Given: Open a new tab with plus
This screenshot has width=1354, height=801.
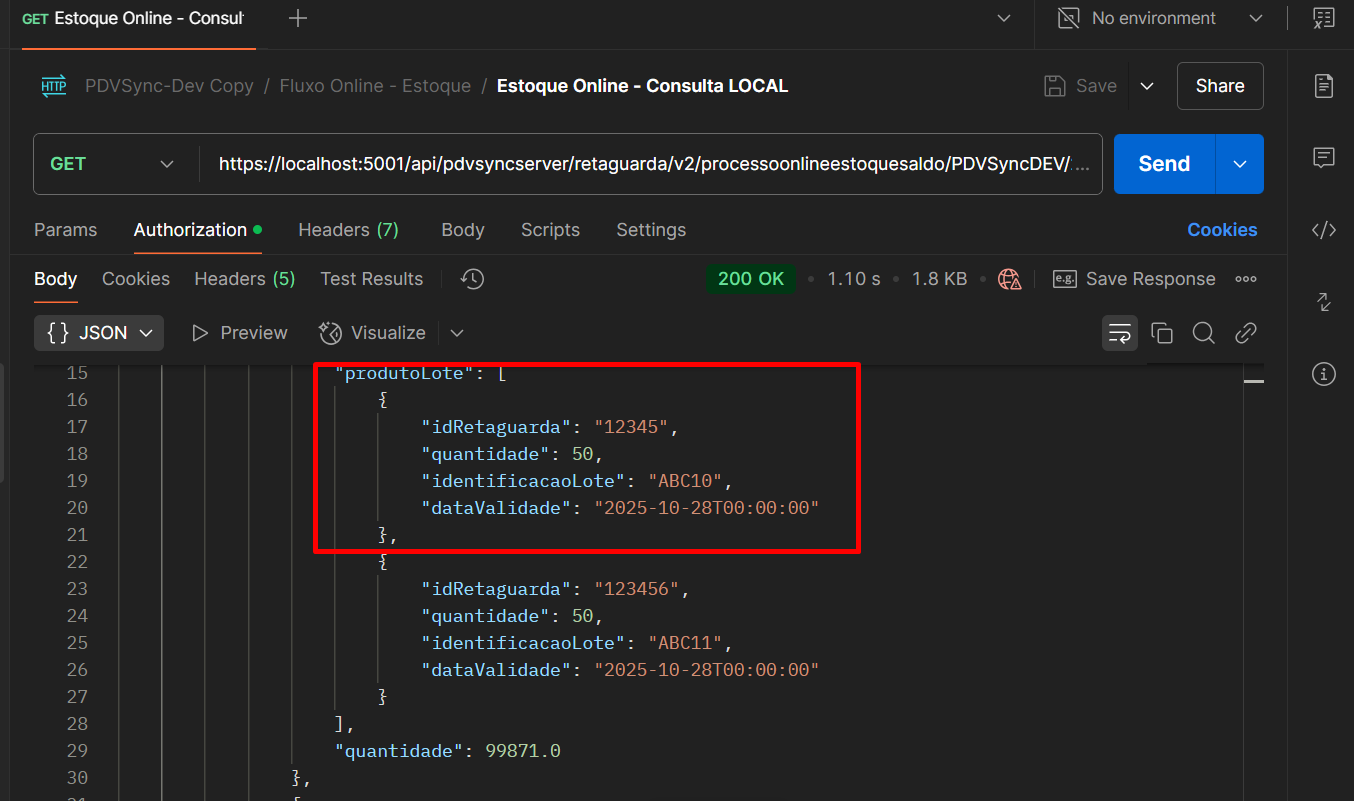Looking at the screenshot, I should 297,18.
